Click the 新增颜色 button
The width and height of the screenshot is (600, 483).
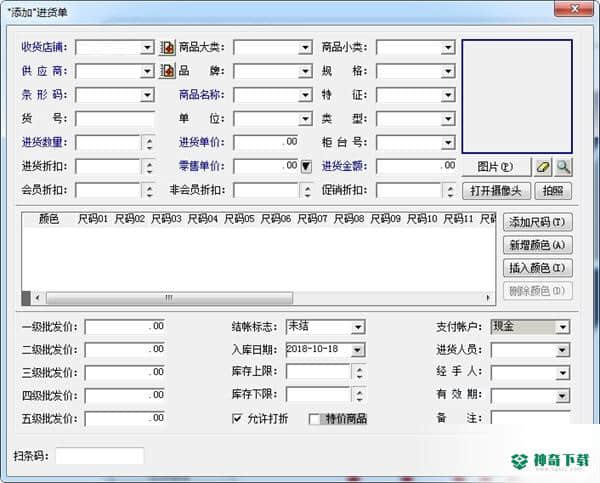tap(538, 245)
